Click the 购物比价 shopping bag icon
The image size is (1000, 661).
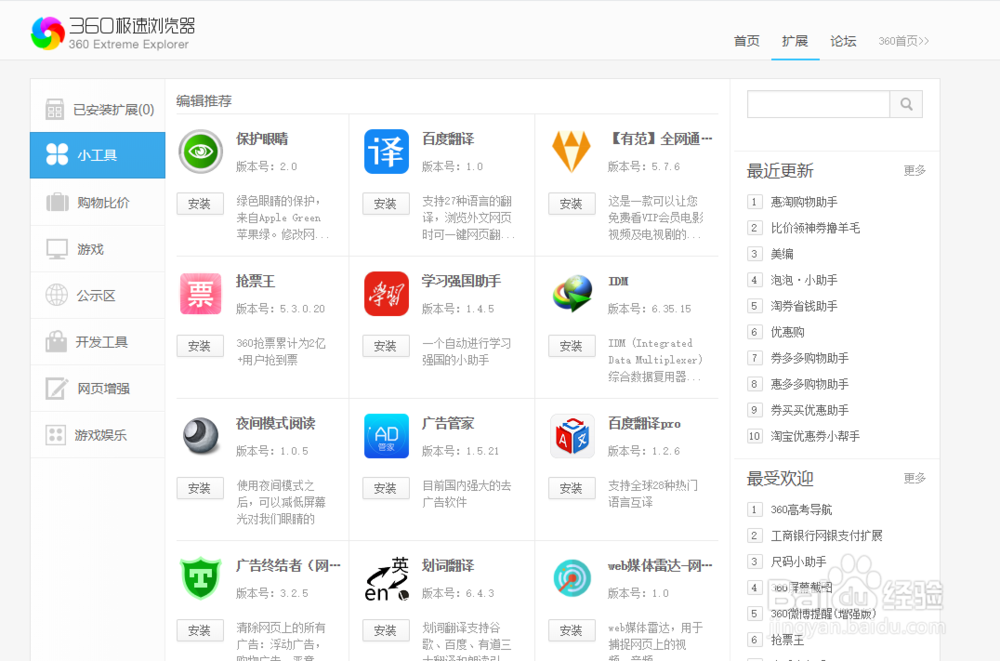[x=57, y=202]
